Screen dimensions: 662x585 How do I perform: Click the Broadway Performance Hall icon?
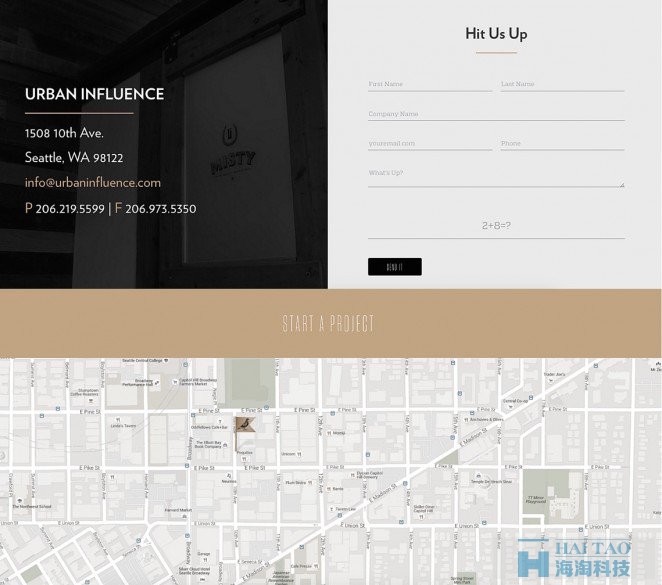click(x=157, y=383)
